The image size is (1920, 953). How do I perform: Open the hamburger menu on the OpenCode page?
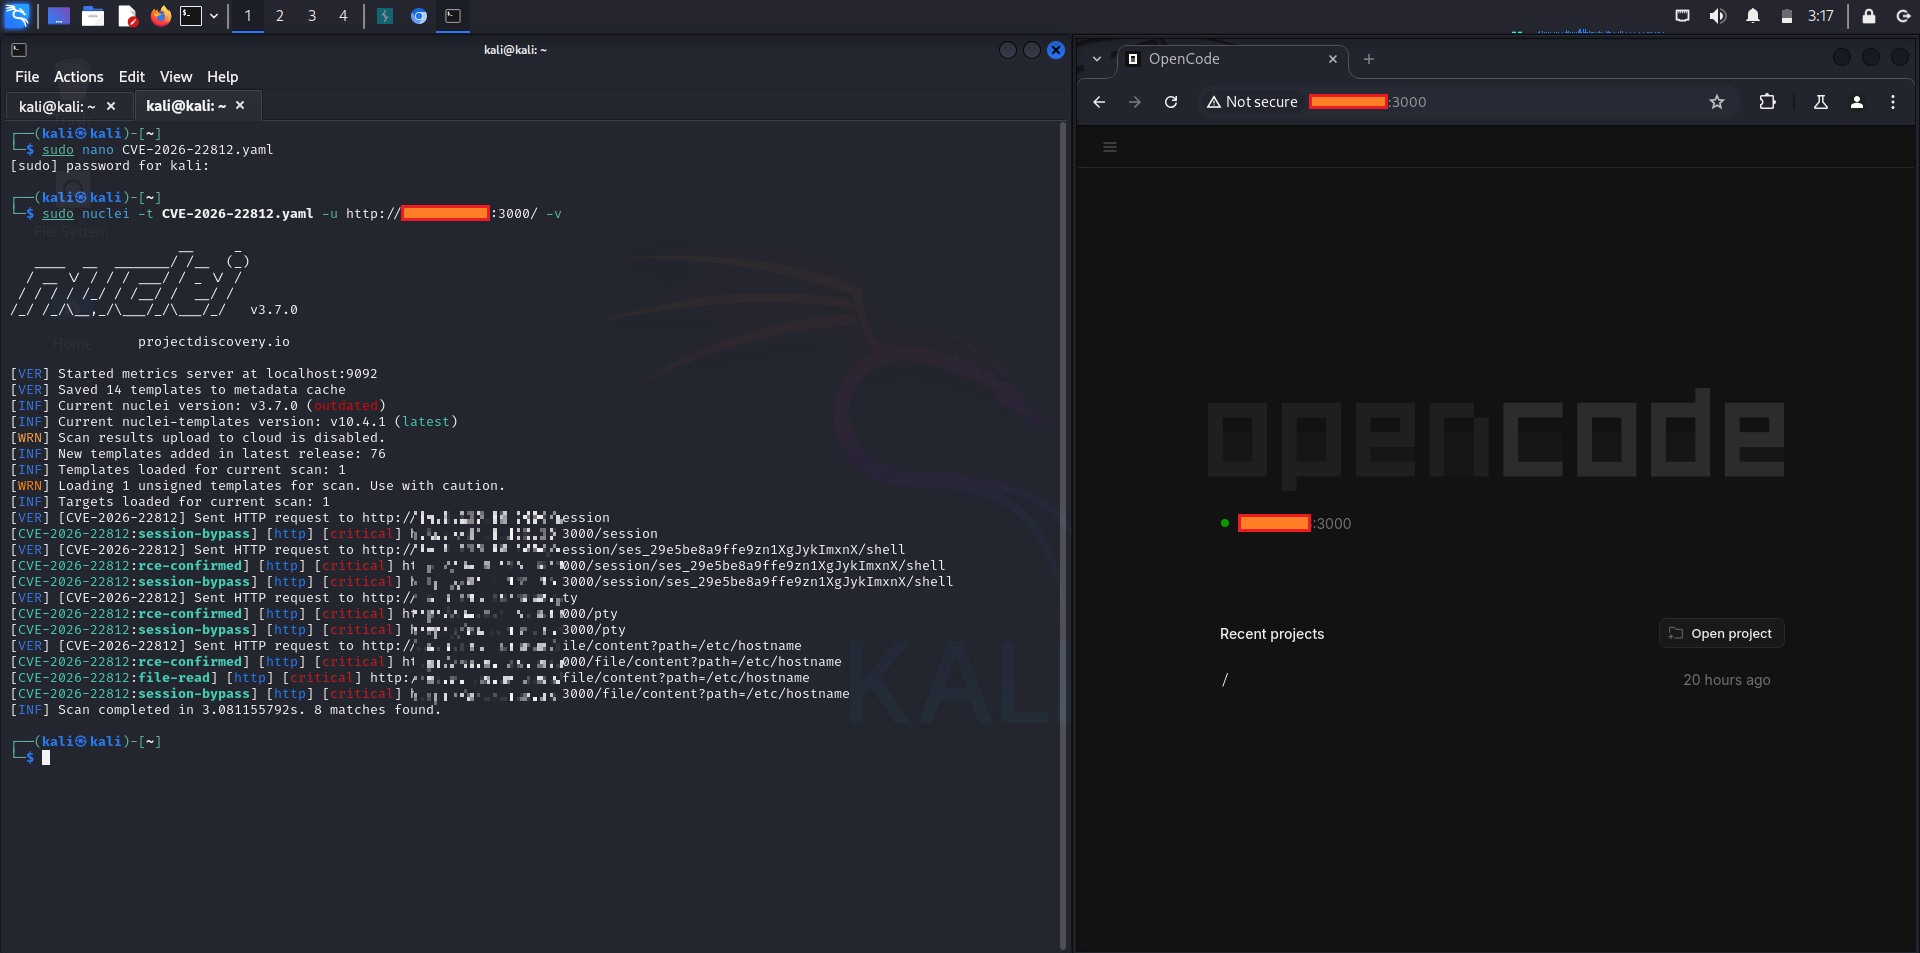pyautogui.click(x=1110, y=147)
